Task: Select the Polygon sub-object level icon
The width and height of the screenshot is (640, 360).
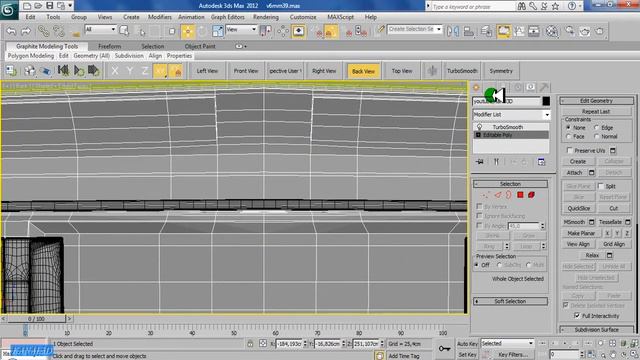Action: pos(520,195)
